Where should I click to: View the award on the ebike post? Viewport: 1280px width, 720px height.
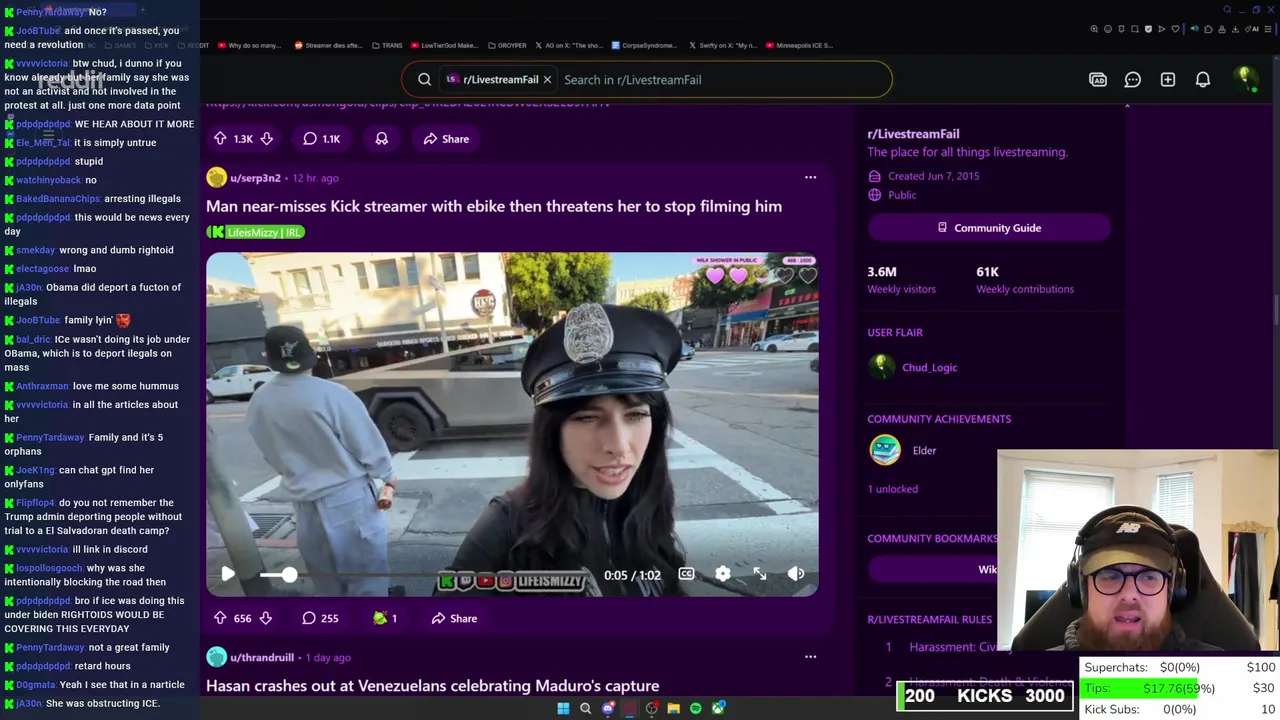click(x=385, y=618)
